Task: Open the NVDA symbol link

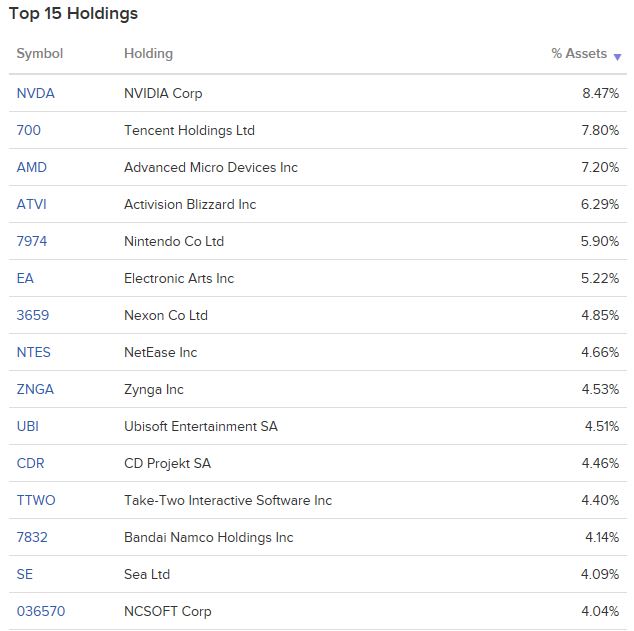Action: pyautogui.click(x=36, y=93)
